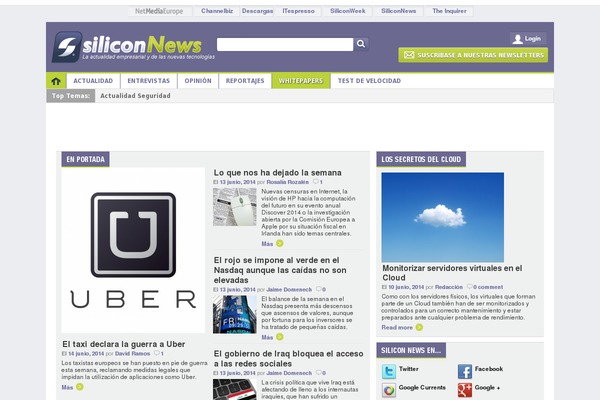Open Test de Velocidad
This screenshot has width=600, height=400.
pos(369,81)
